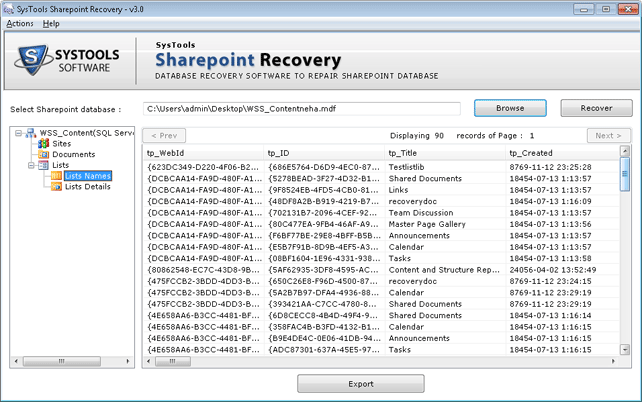
Task: Click the tp_Title column header
Action: (x=445, y=153)
